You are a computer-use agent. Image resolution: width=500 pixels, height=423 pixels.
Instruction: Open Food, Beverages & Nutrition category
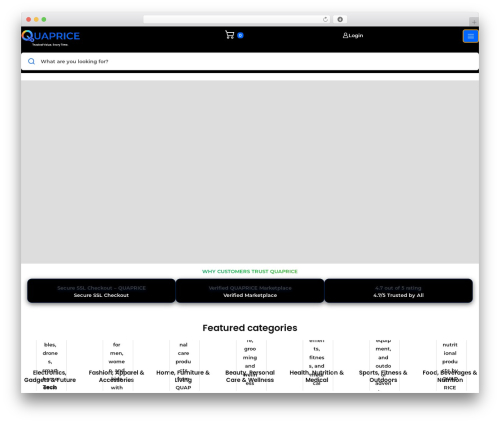click(450, 376)
